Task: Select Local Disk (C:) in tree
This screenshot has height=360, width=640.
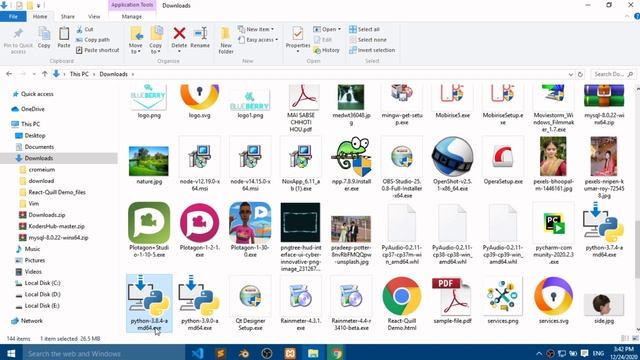Action: pyautogui.click(x=38, y=283)
